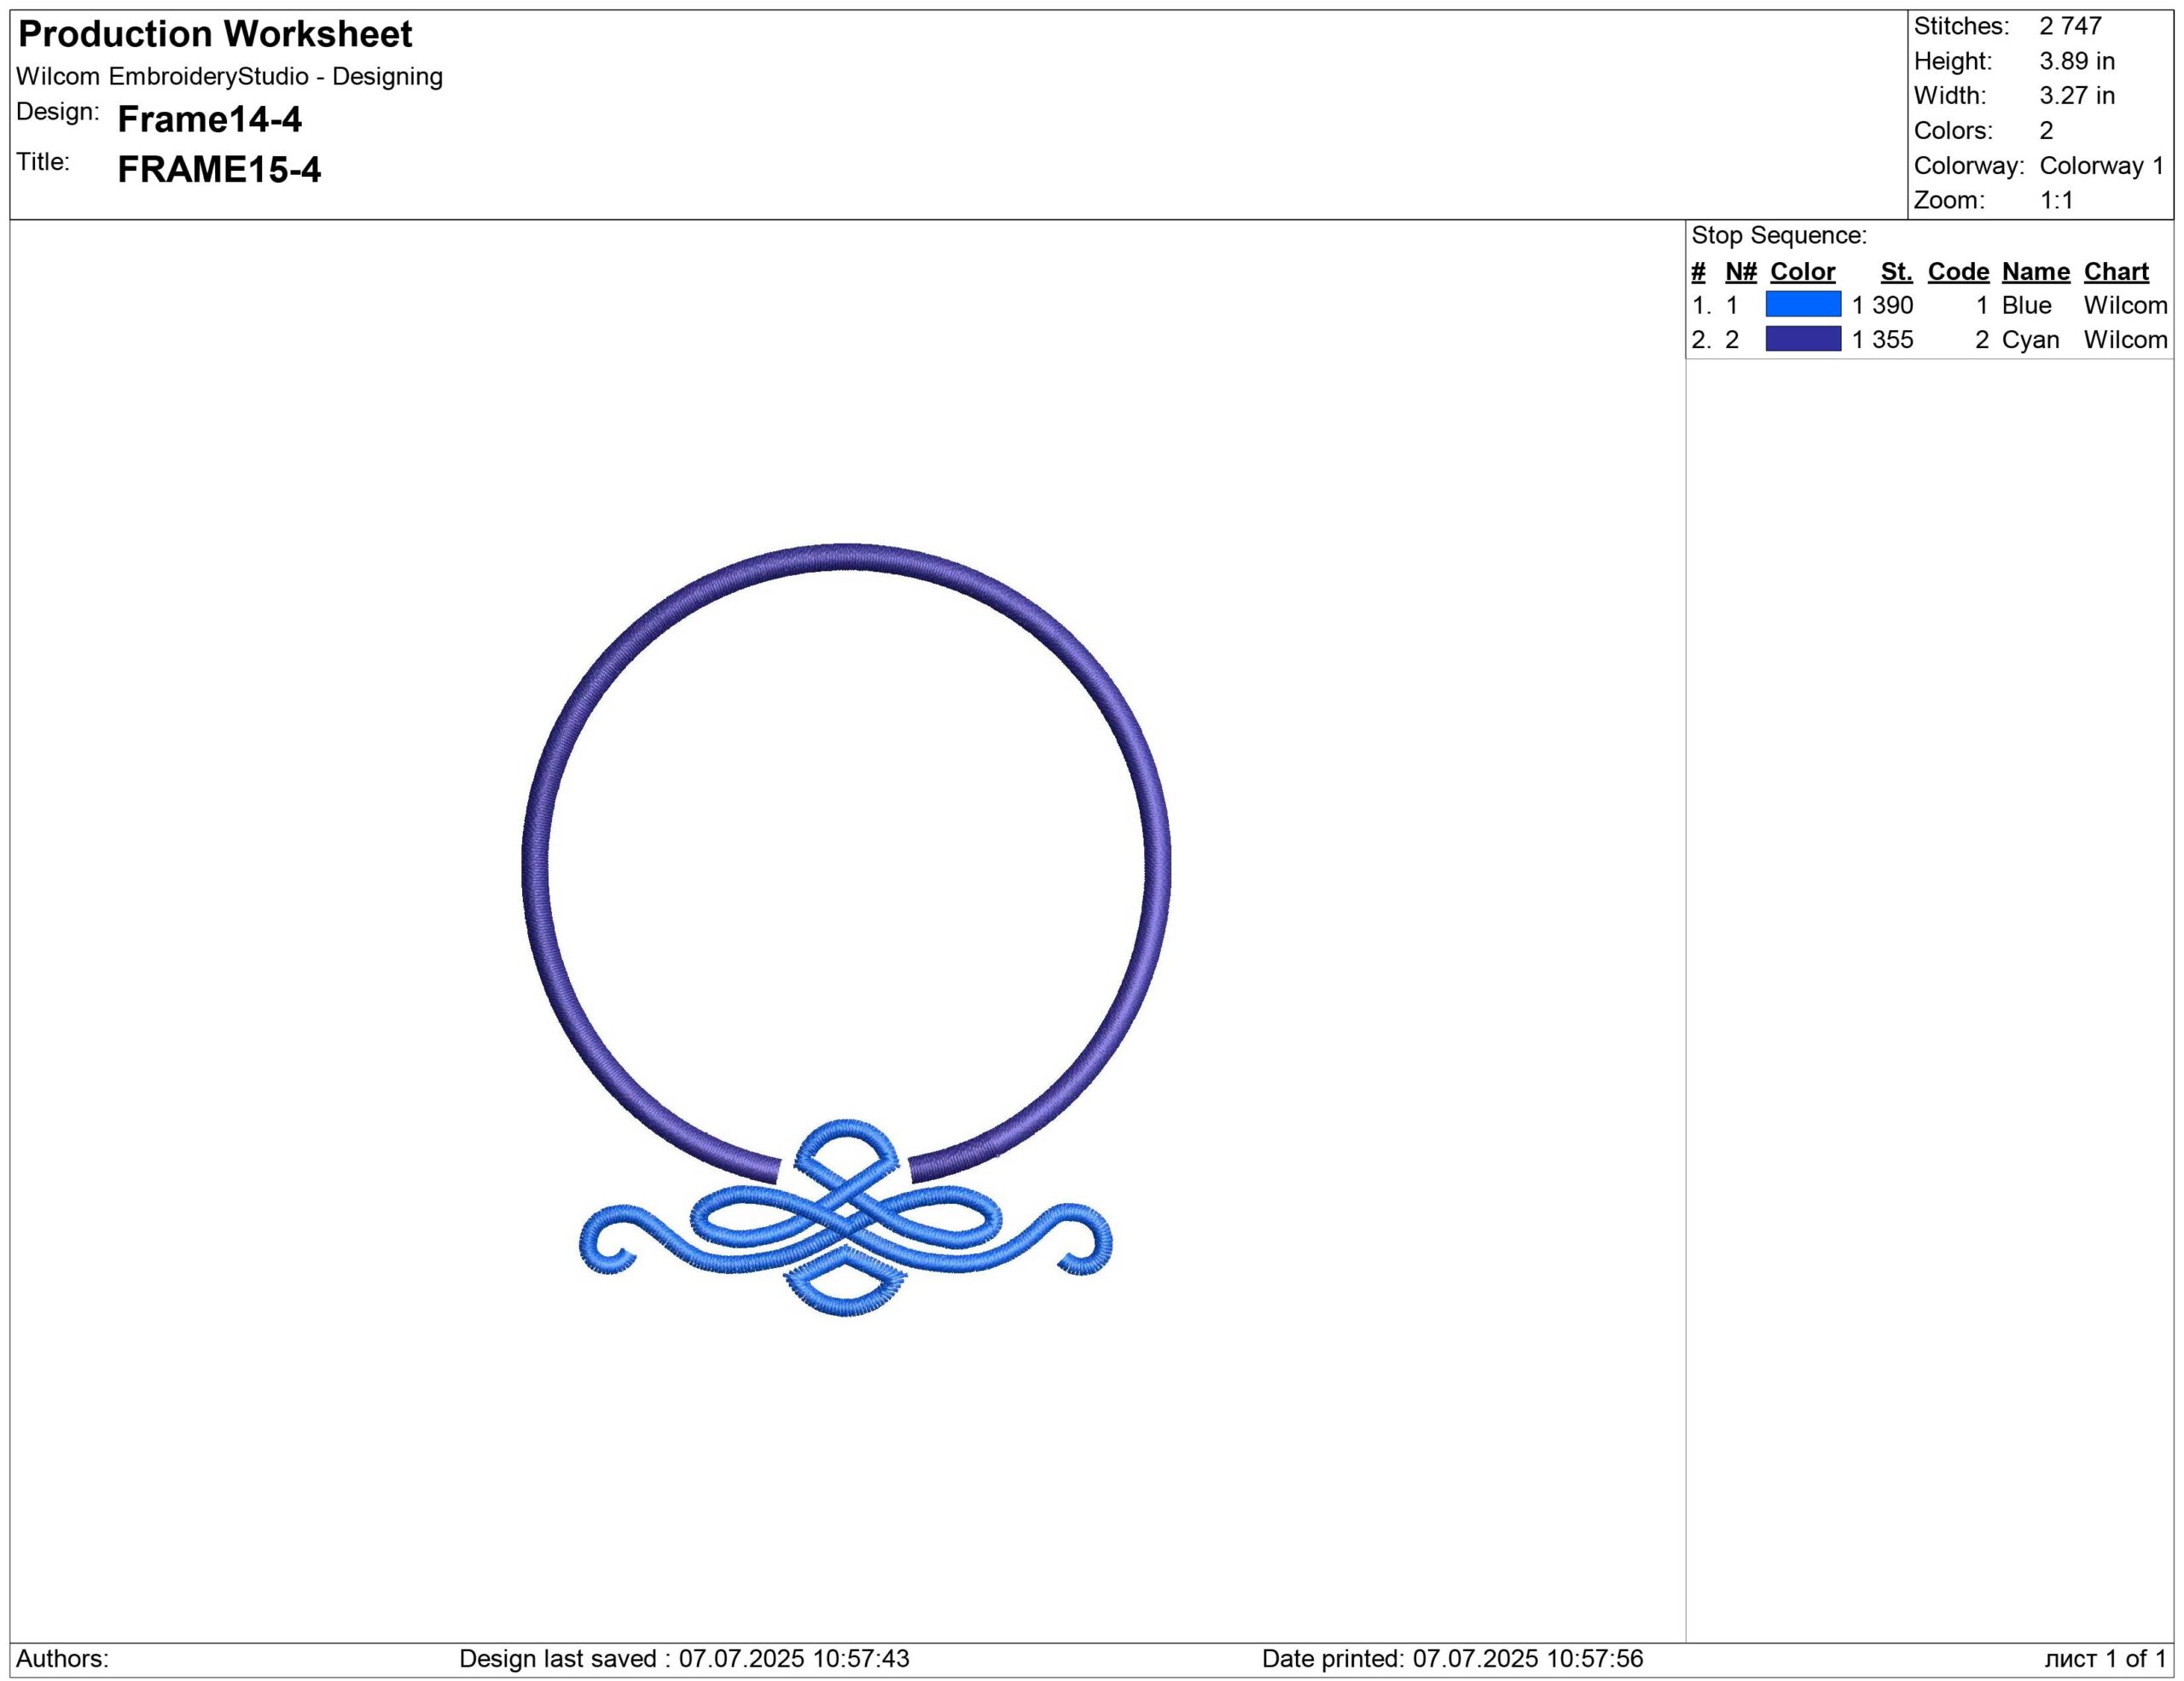
Task: Click the Zoom 1:1 value
Action: pos(2056,200)
